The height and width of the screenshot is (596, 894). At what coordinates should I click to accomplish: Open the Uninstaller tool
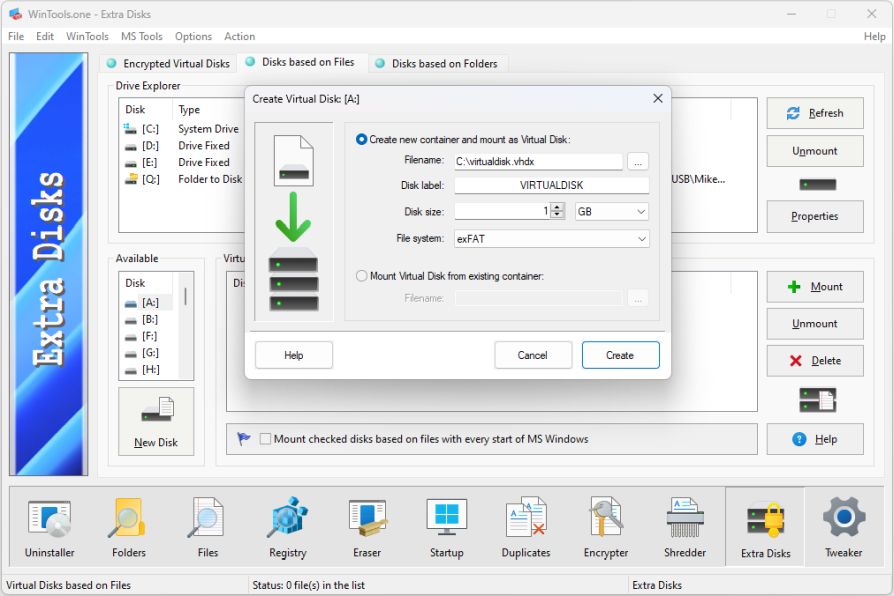[50, 527]
